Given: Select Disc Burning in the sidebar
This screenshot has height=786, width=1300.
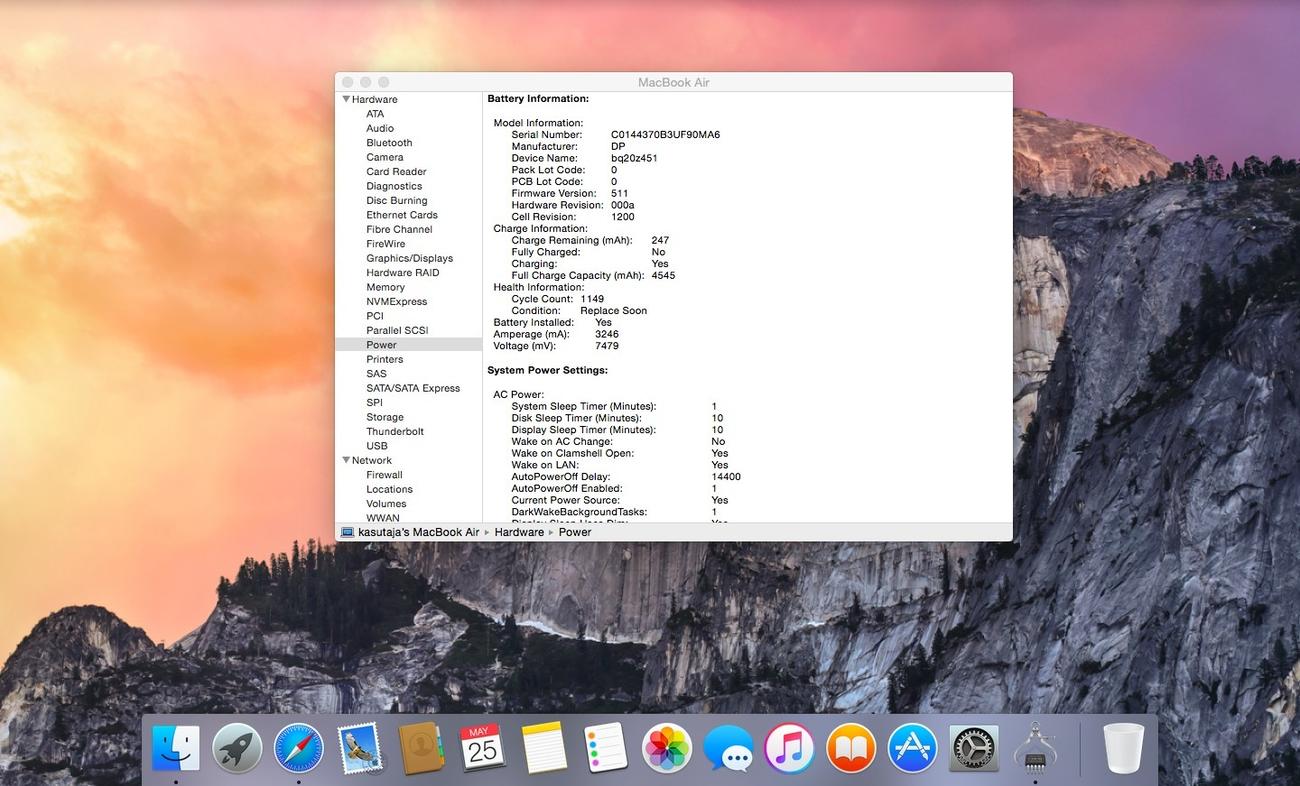Looking at the screenshot, I should tap(397, 200).
